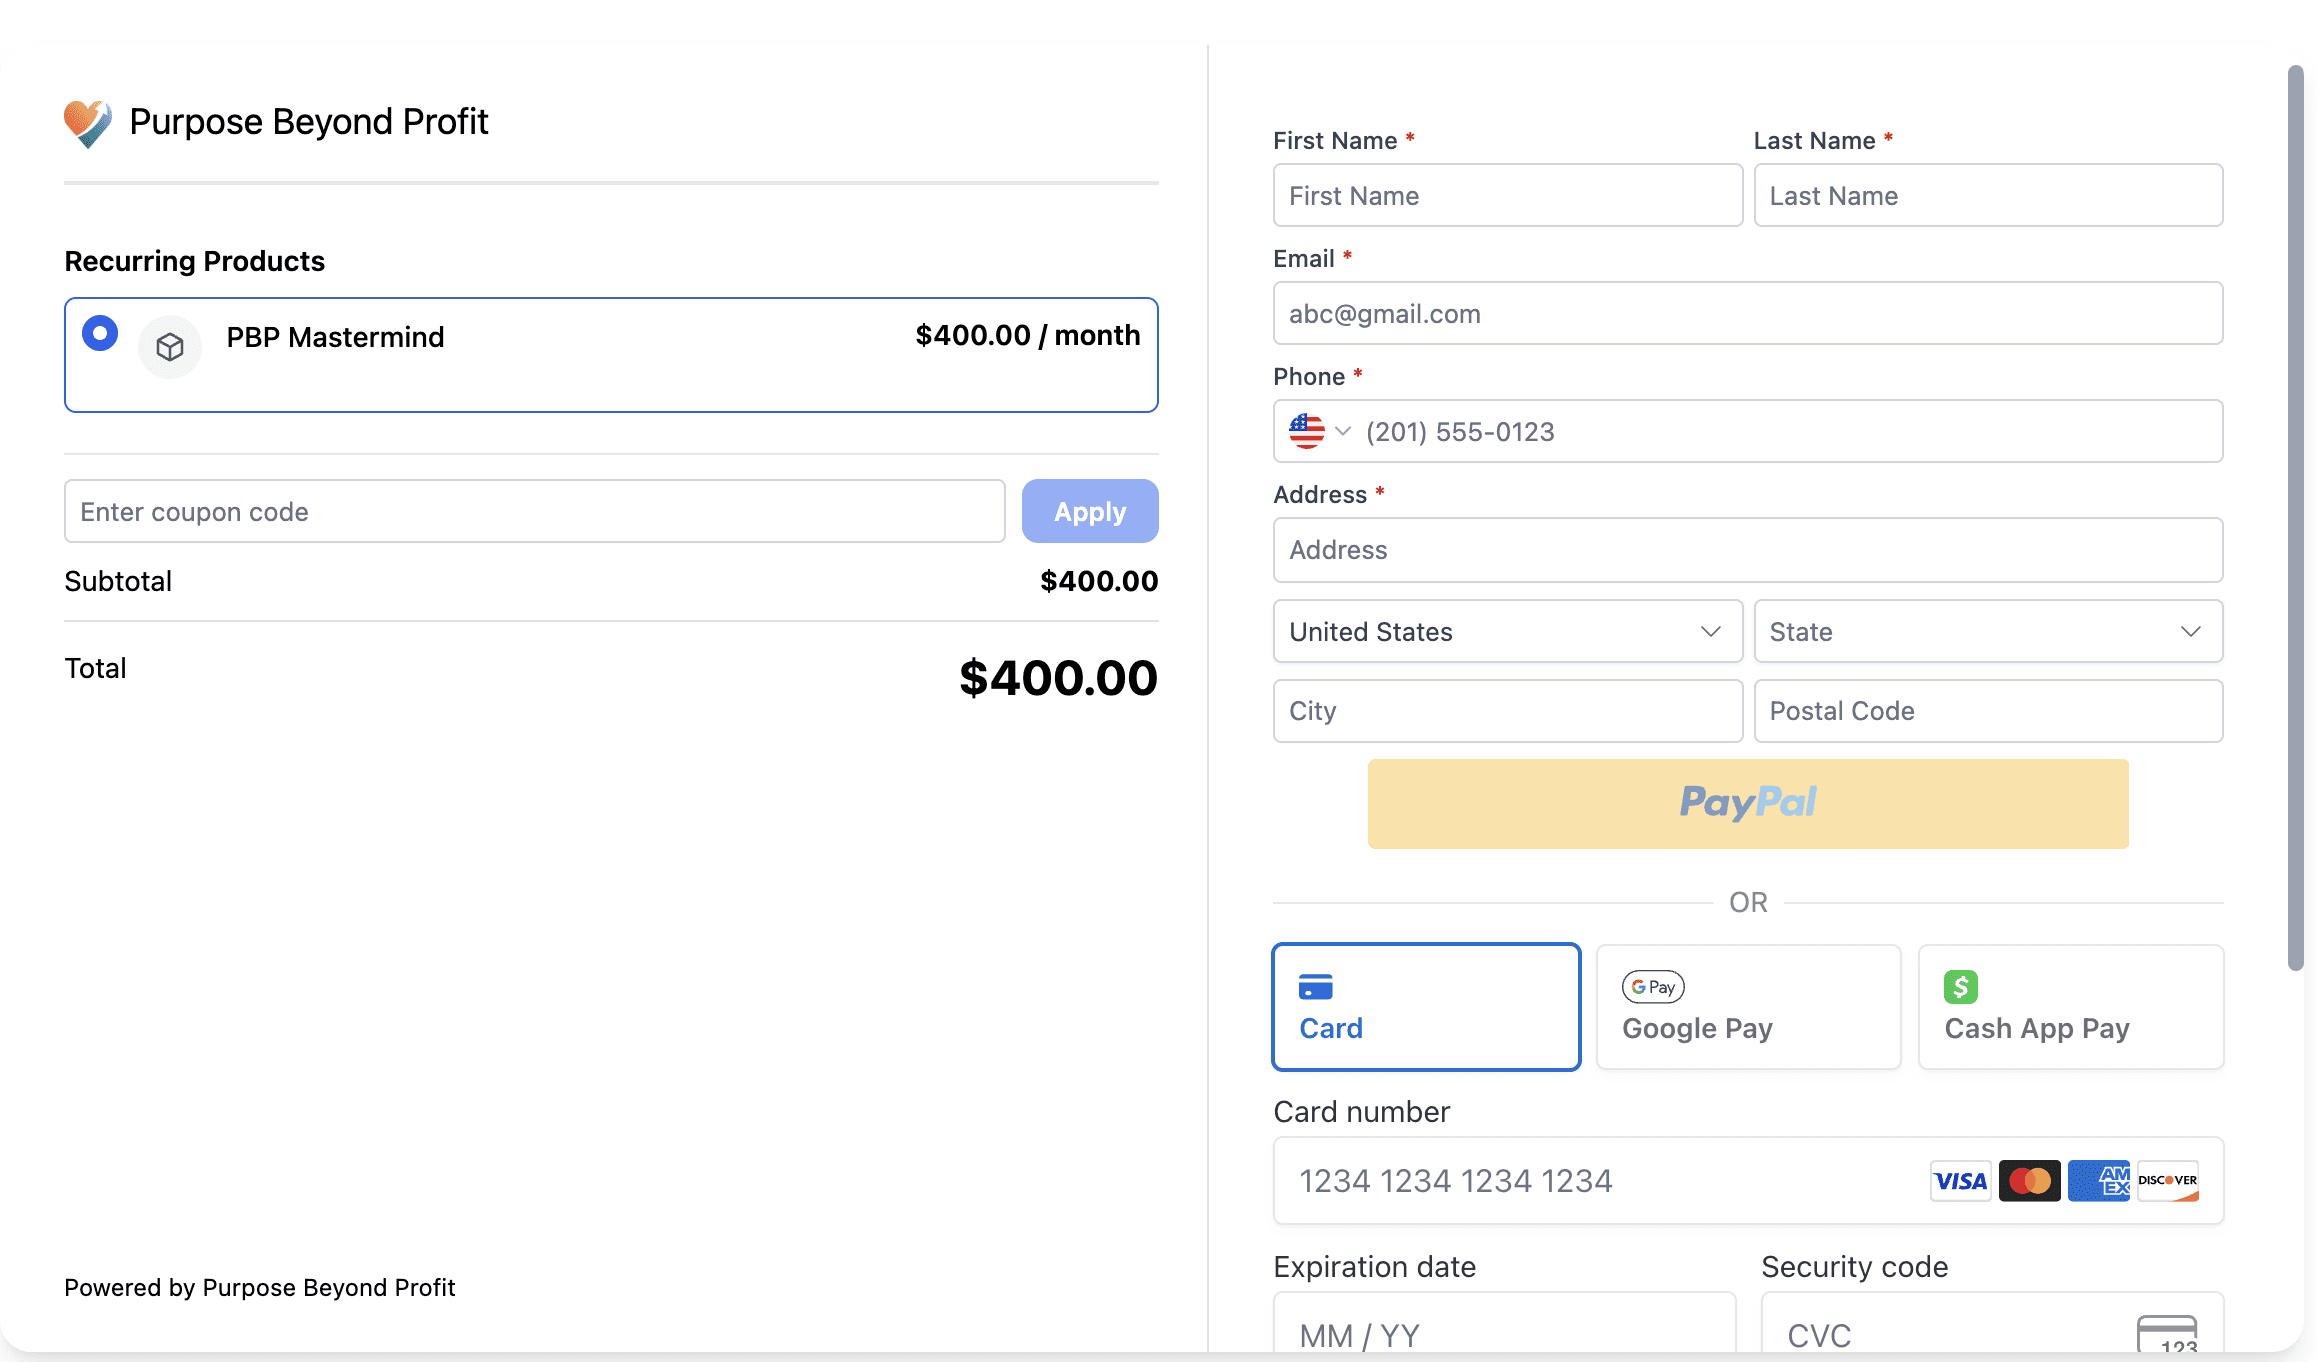2318x1362 pixels.
Task: Click the Mastercard logo icon
Action: pyautogui.click(x=2029, y=1181)
